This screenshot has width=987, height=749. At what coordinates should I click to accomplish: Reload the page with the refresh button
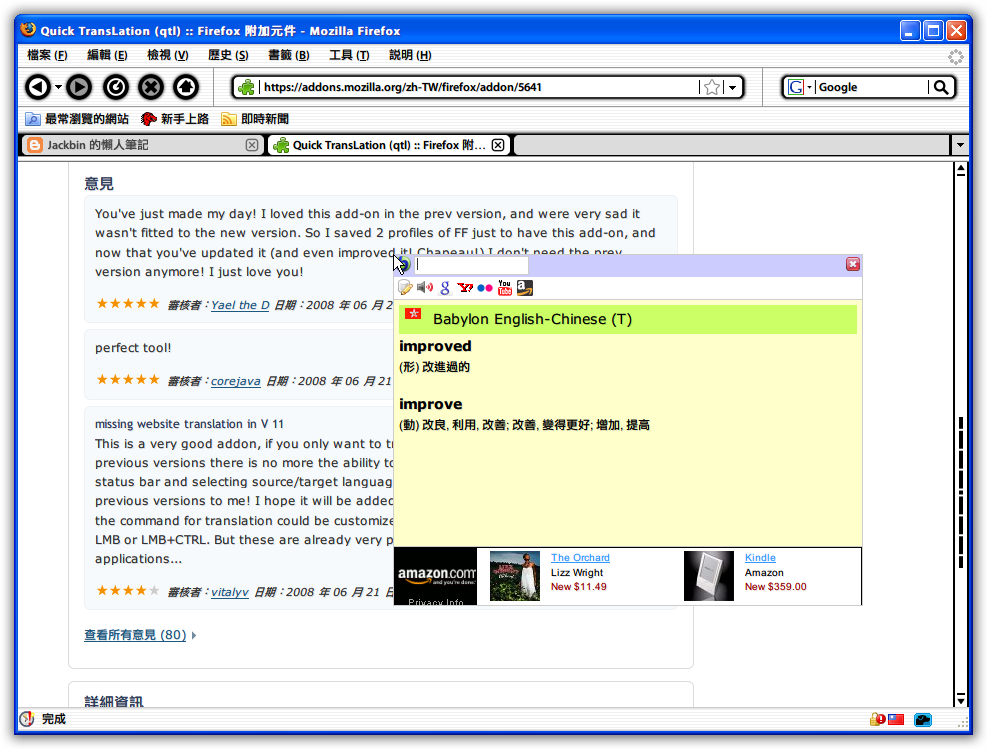coord(116,87)
